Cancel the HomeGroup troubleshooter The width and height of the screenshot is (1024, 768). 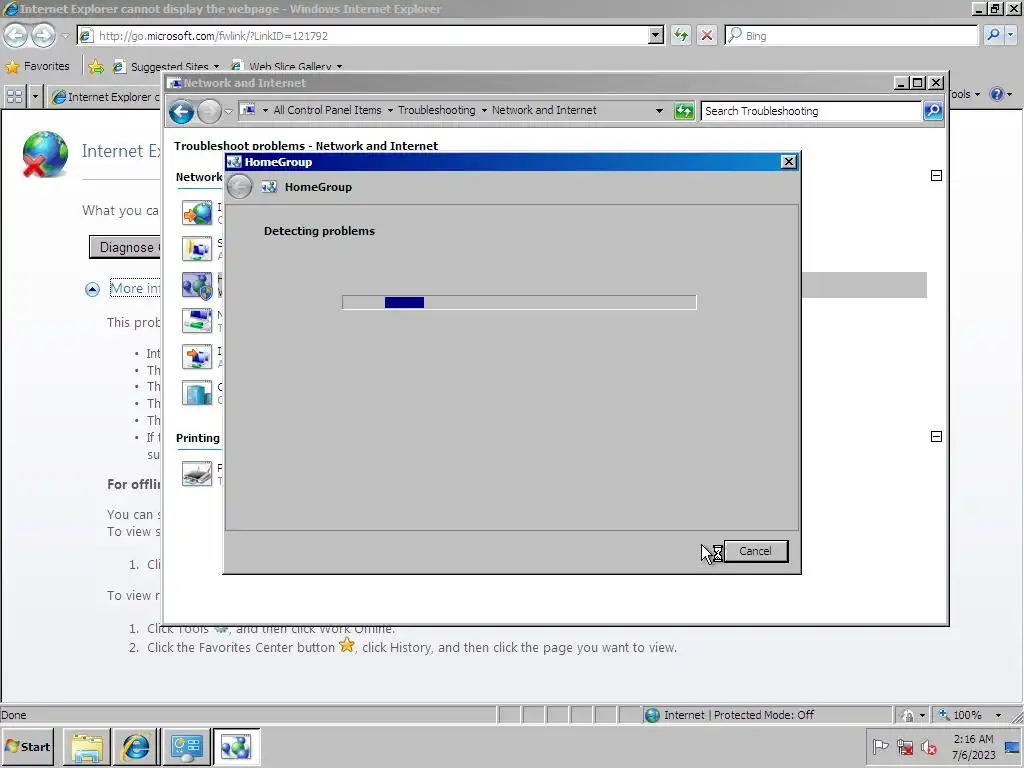[756, 551]
